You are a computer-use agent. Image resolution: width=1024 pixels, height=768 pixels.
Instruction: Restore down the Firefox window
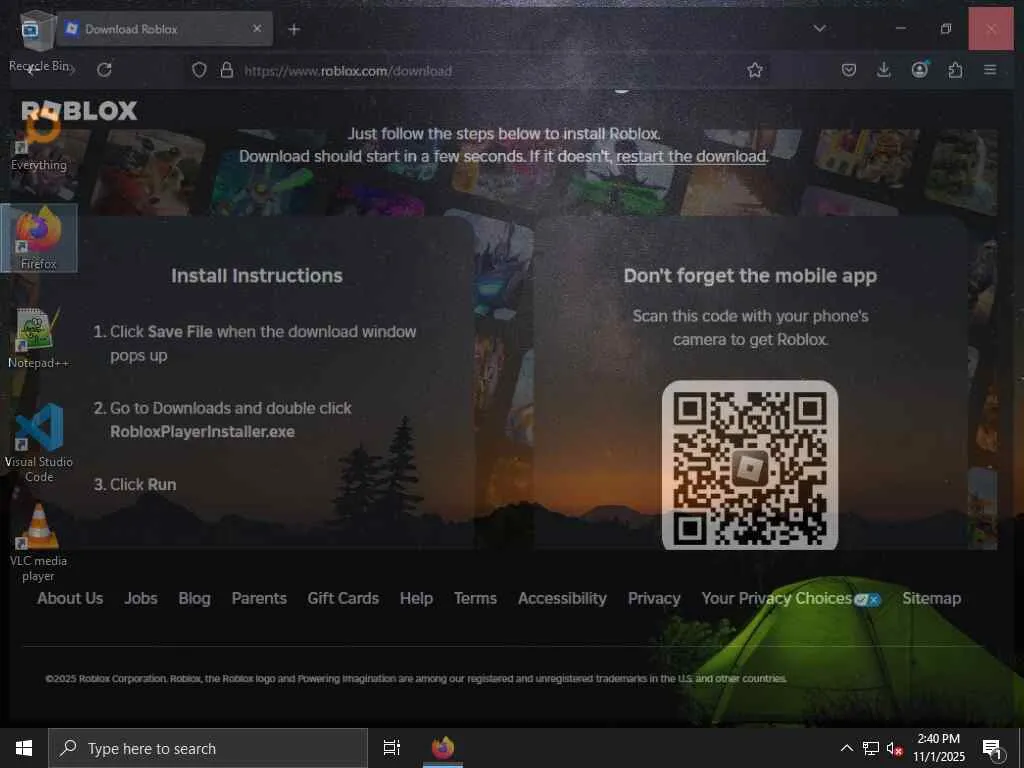[946, 29]
